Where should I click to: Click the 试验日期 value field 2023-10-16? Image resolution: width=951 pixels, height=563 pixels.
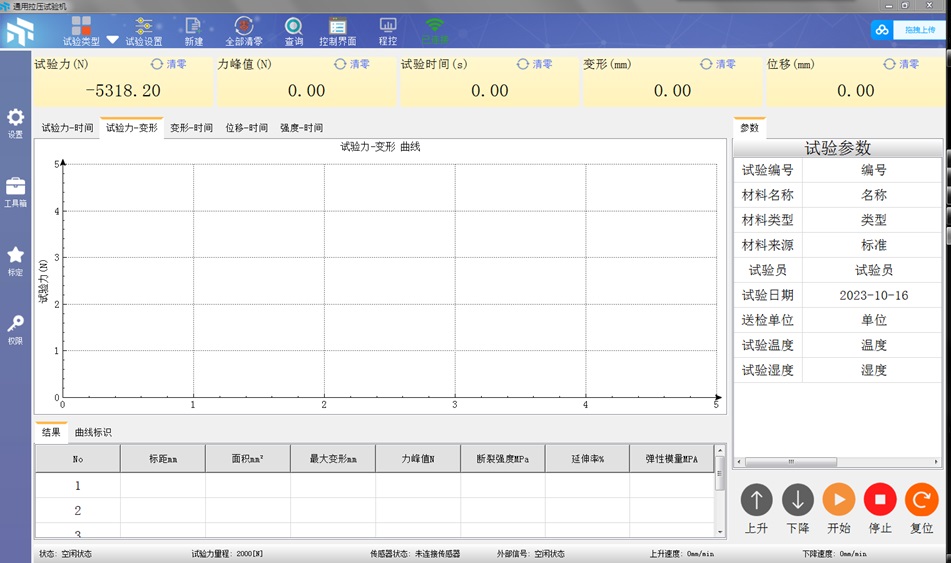tap(873, 295)
